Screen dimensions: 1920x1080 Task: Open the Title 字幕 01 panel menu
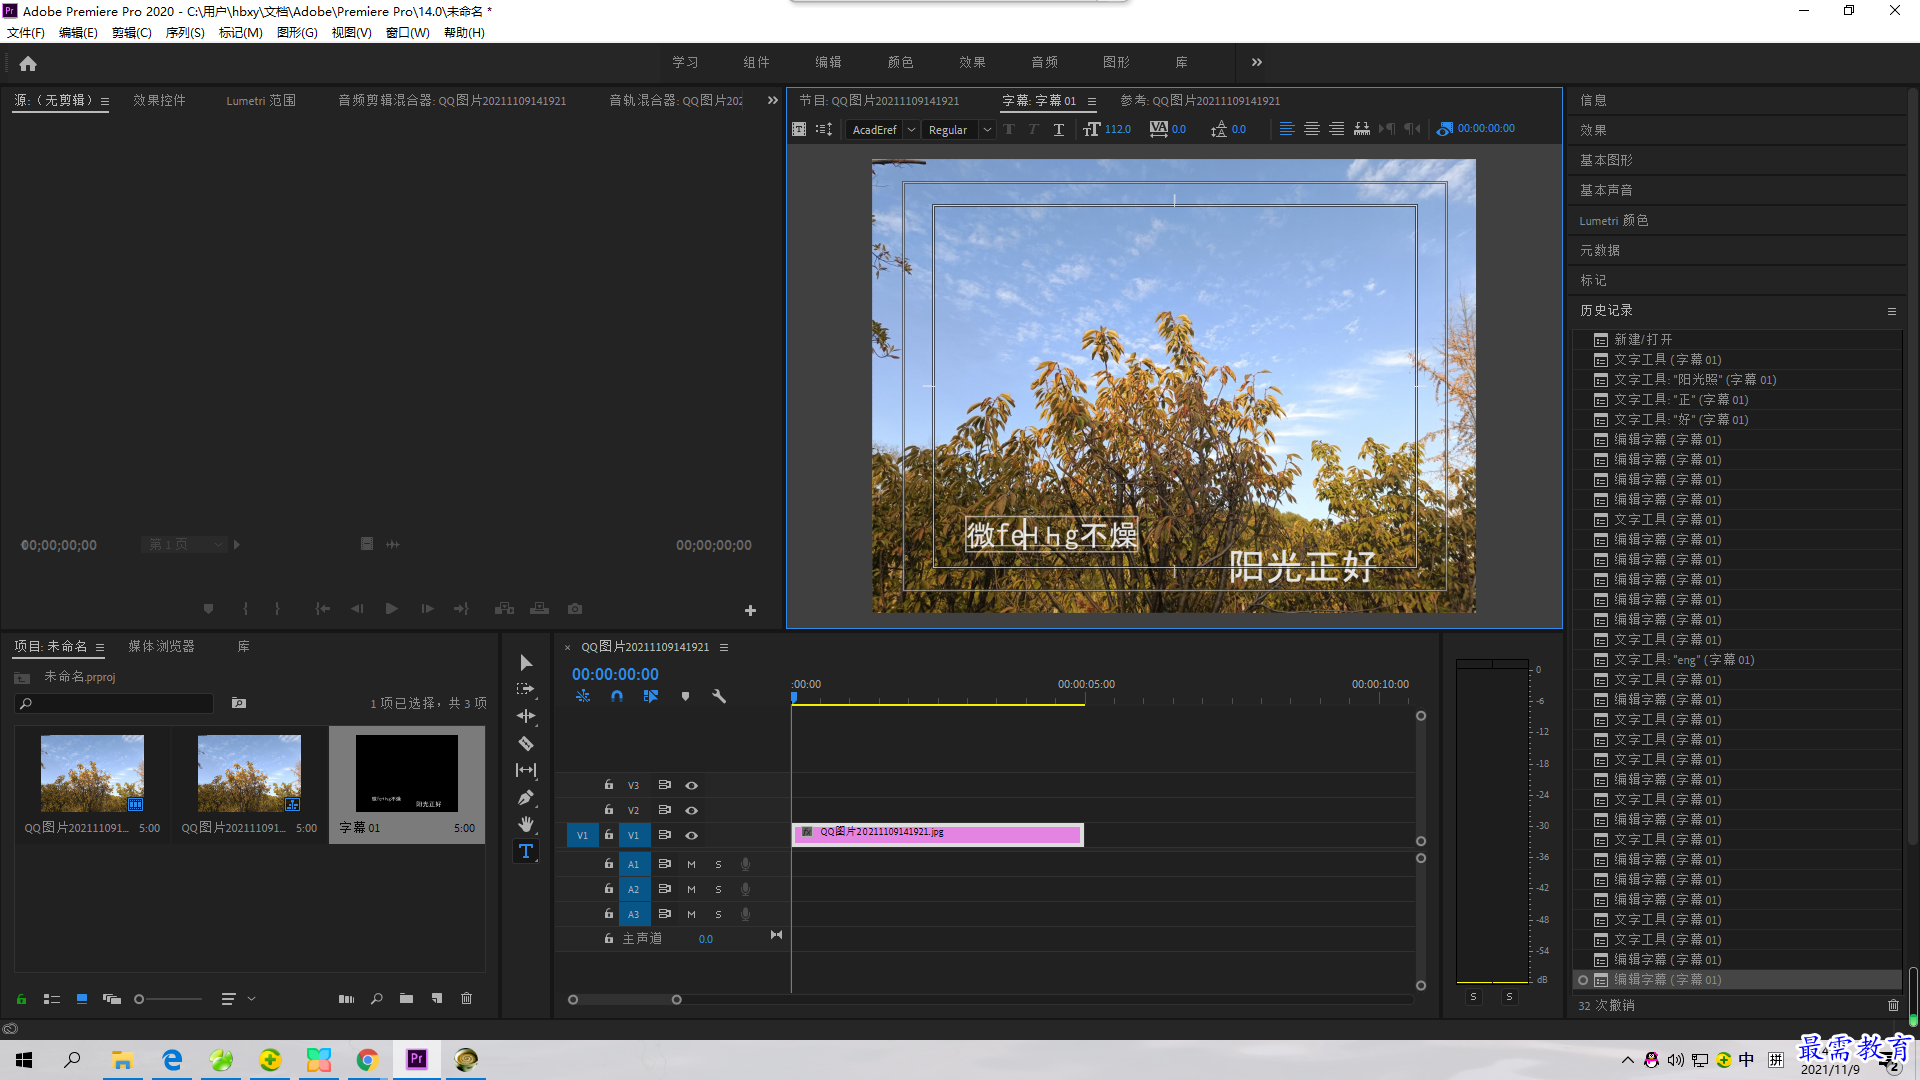tap(1092, 101)
